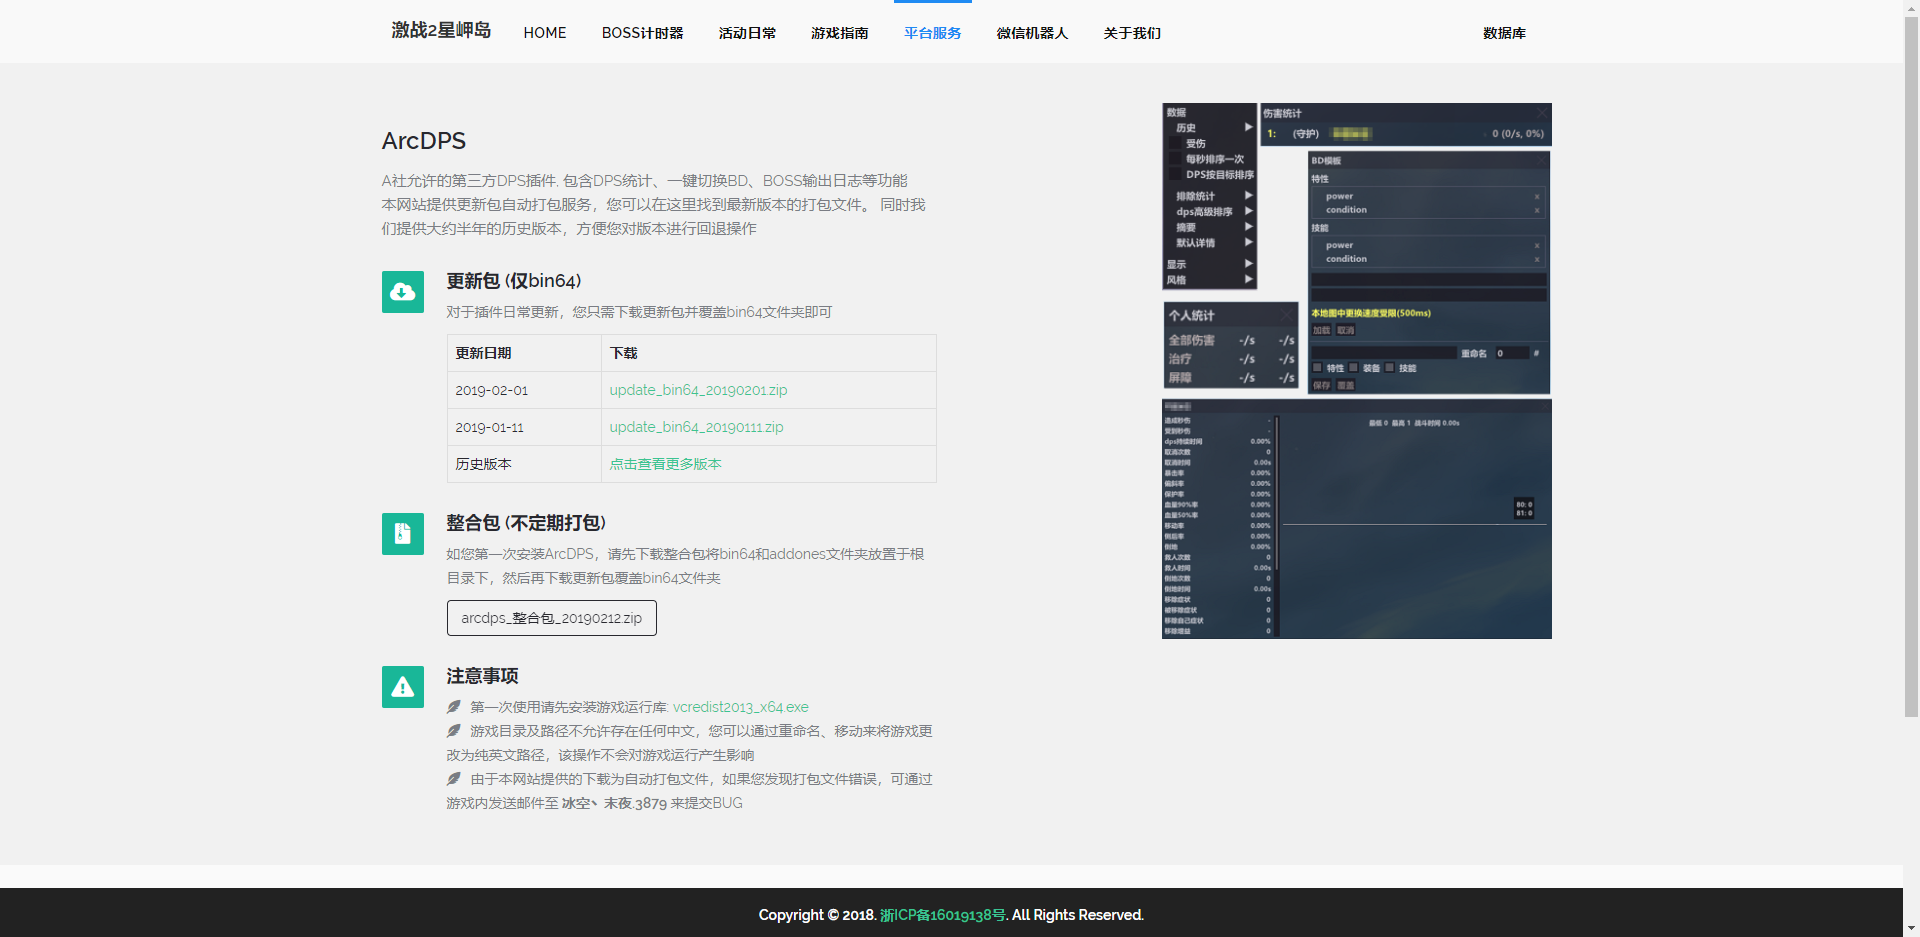Click the Copyright © 2018 footer text
The width and height of the screenshot is (1920, 937).
click(817, 915)
